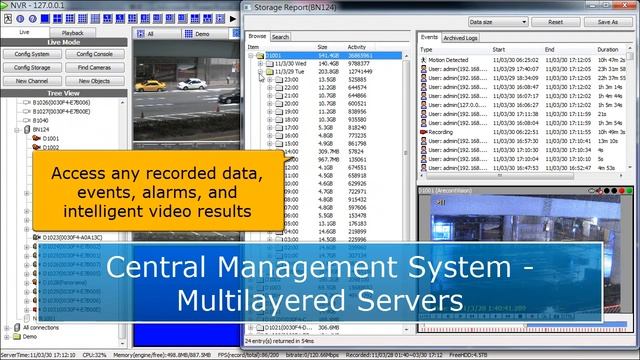Click the NVR application logo icon
Viewport: 640px width, 360px height.
[4, 5]
